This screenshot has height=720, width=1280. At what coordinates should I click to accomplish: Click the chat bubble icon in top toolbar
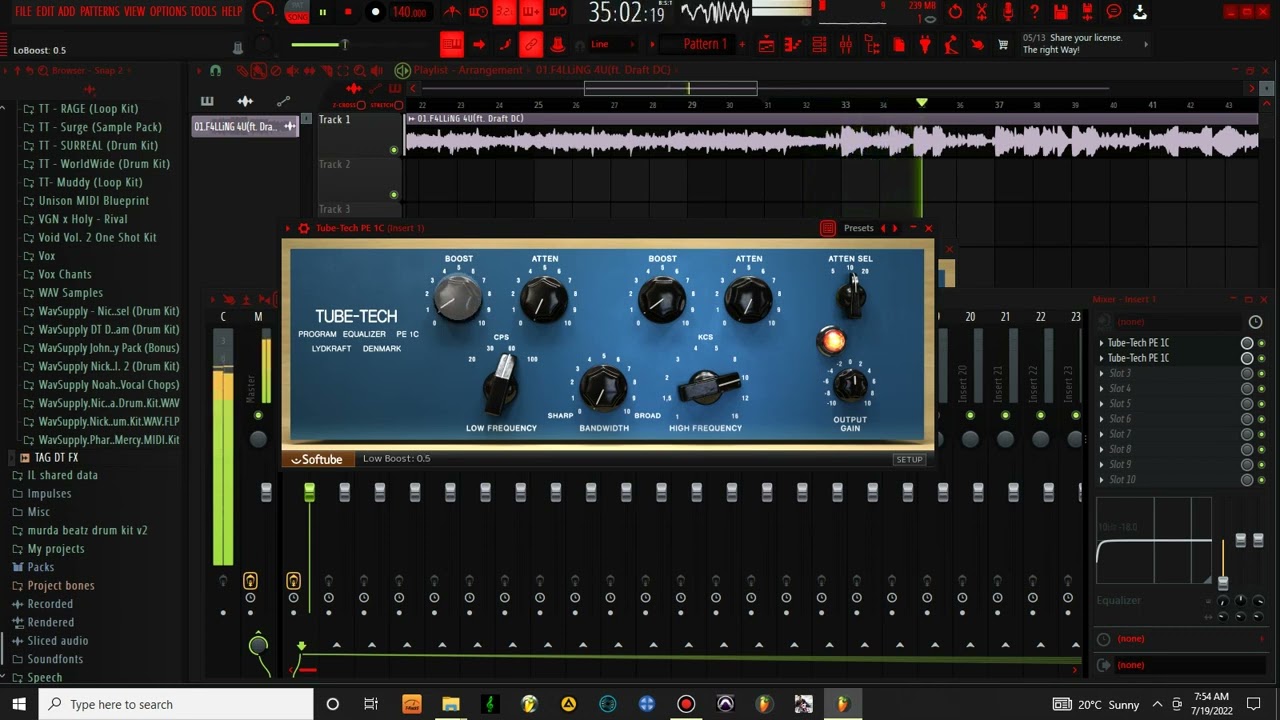(1113, 12)
